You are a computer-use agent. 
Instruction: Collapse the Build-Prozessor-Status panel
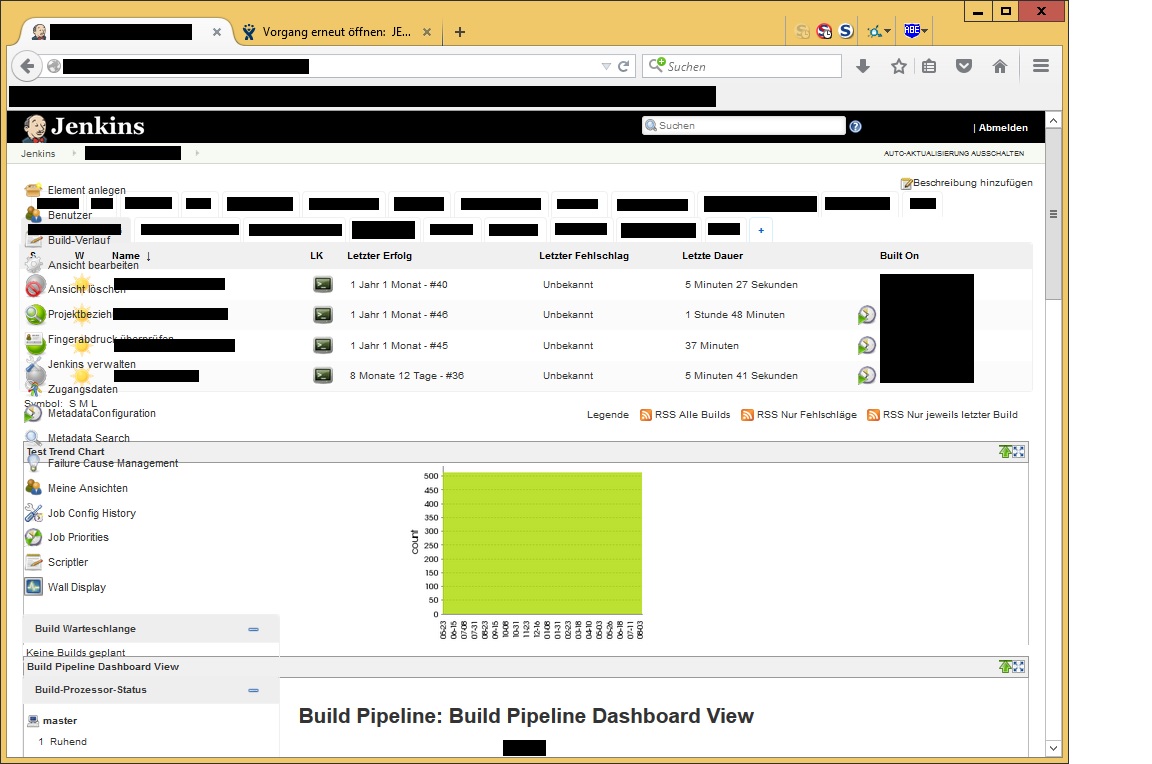253,690
